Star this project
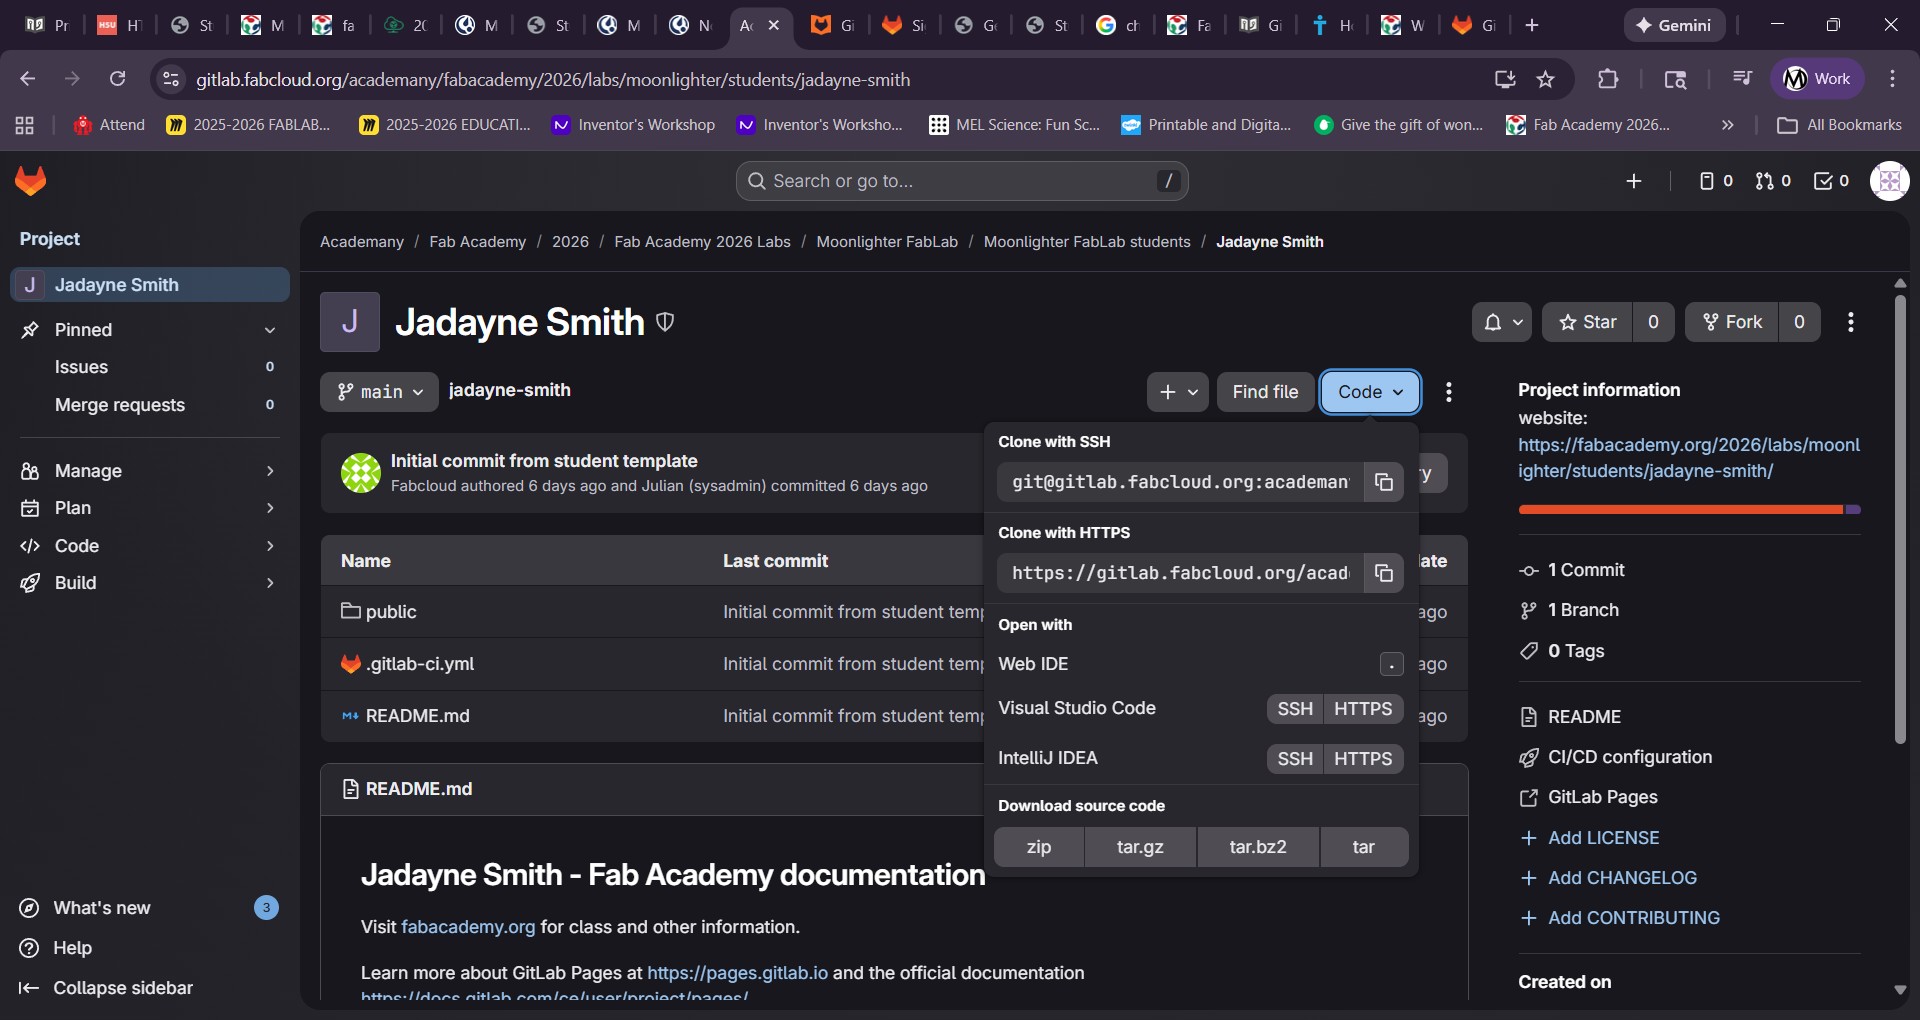 [x=1587, y=322]
